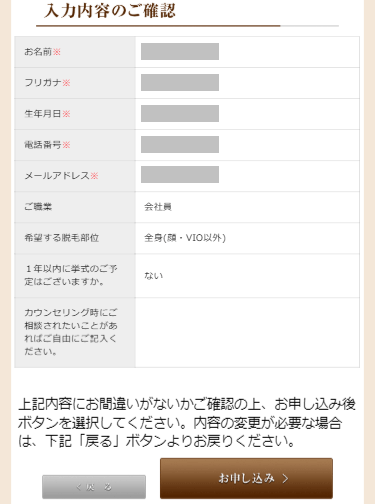Click the masked value beside お名前
This screenshot has width=375, height=504.
point(180,51)
